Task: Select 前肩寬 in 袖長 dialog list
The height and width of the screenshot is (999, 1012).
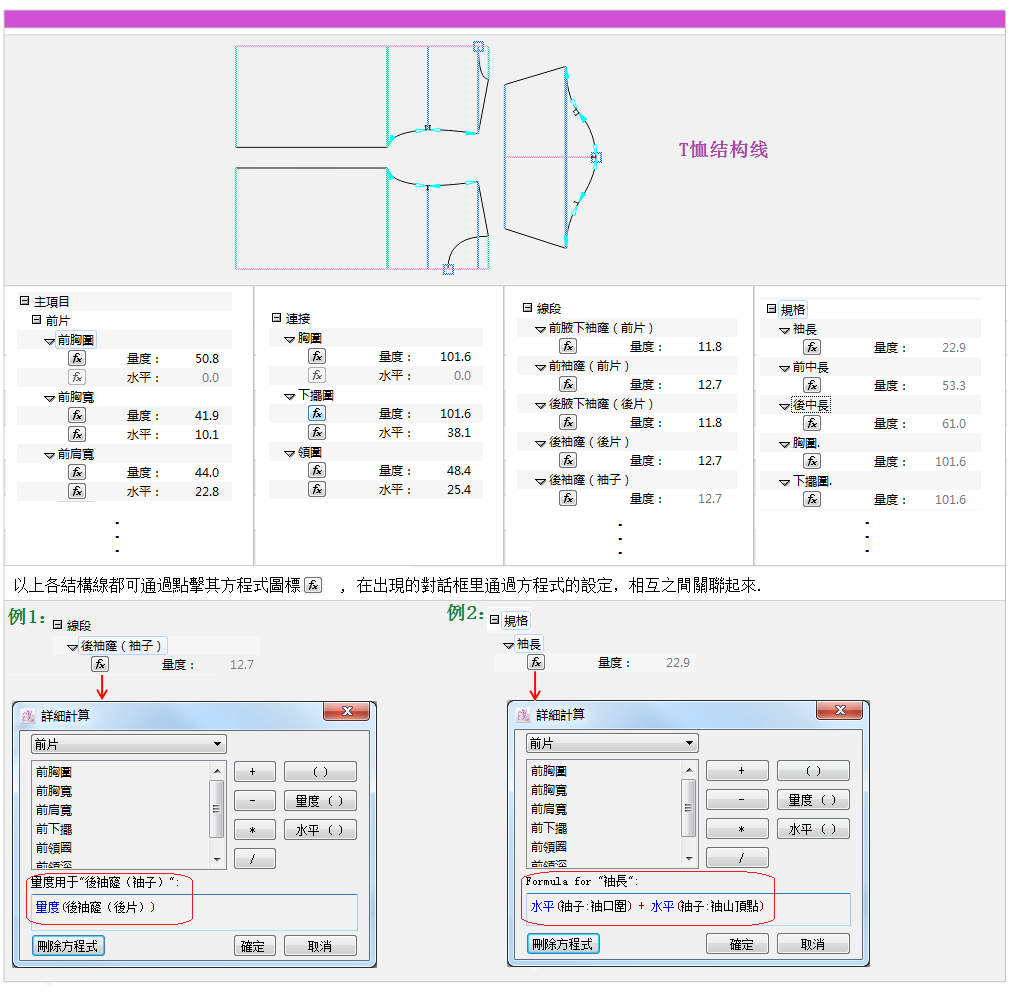Action: coord(549,809)
